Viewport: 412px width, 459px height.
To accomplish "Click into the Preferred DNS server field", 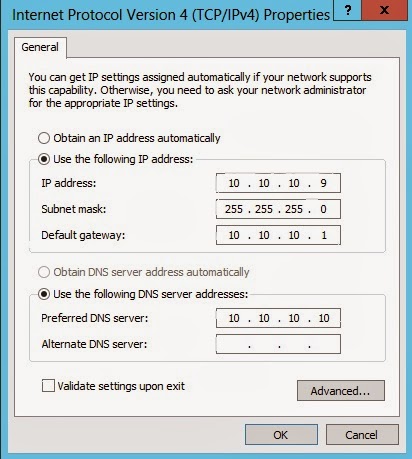I will (278, 318).
